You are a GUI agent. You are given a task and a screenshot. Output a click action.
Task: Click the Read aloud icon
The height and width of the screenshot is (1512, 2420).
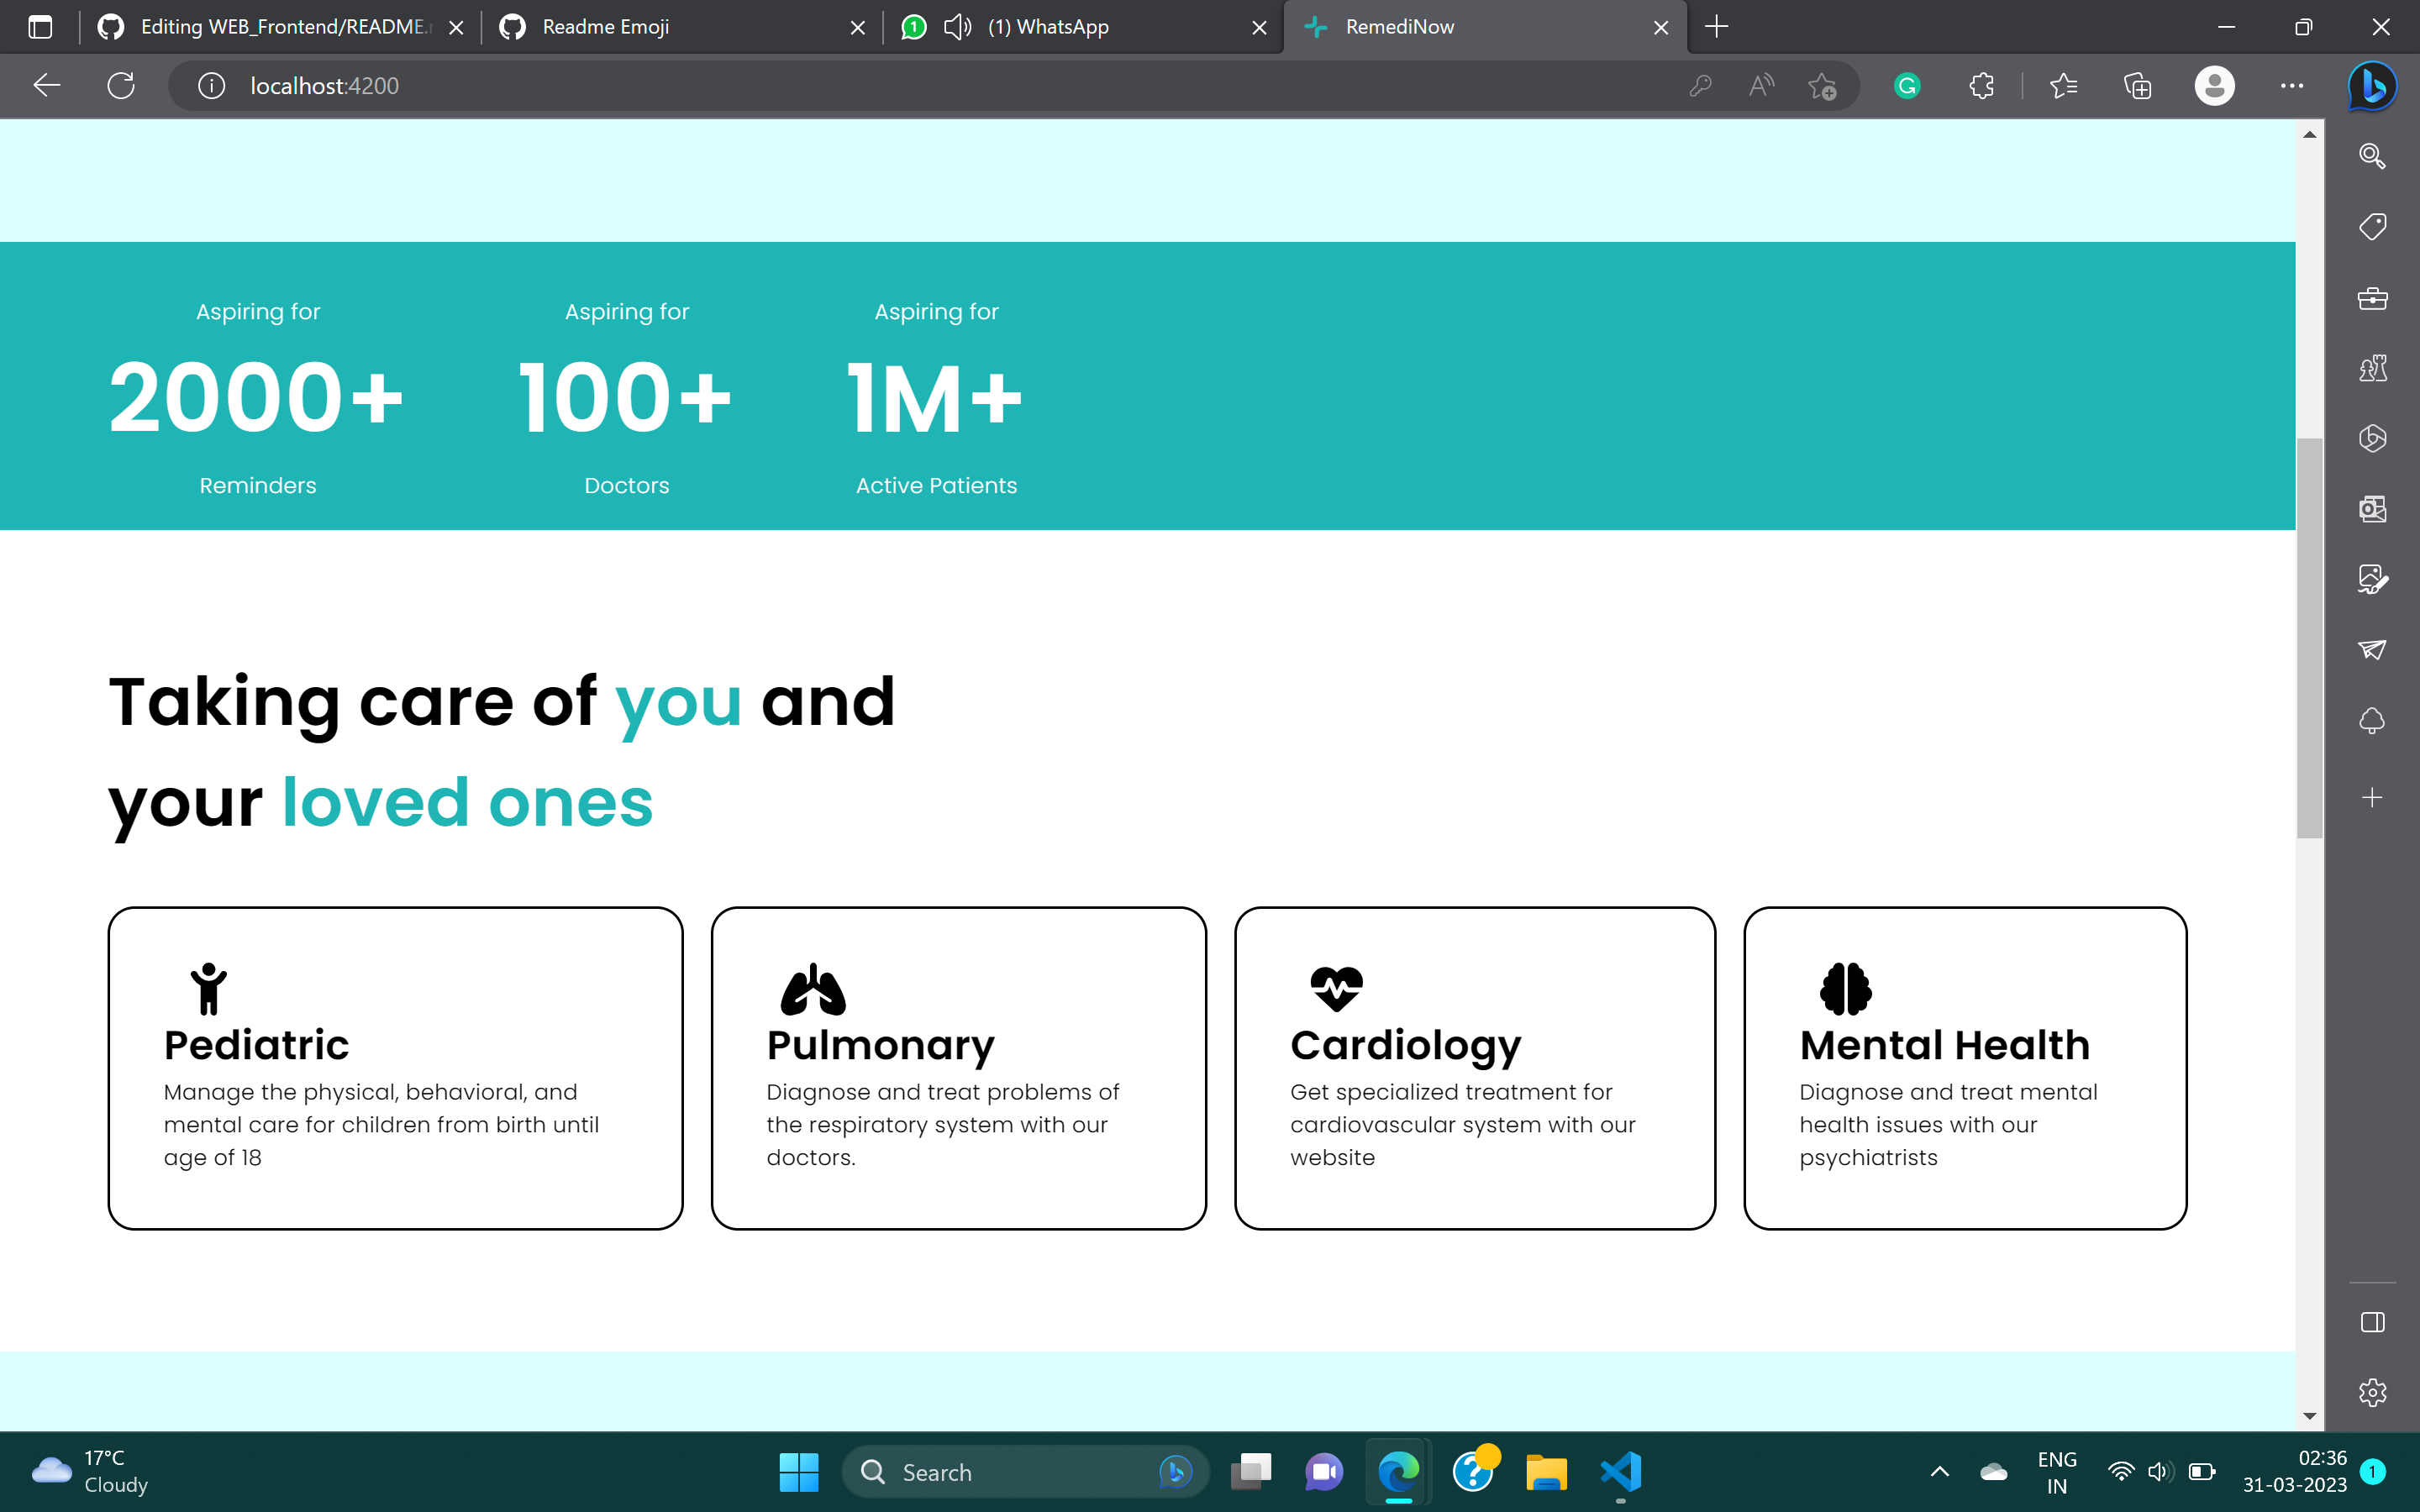point(1761,86)
